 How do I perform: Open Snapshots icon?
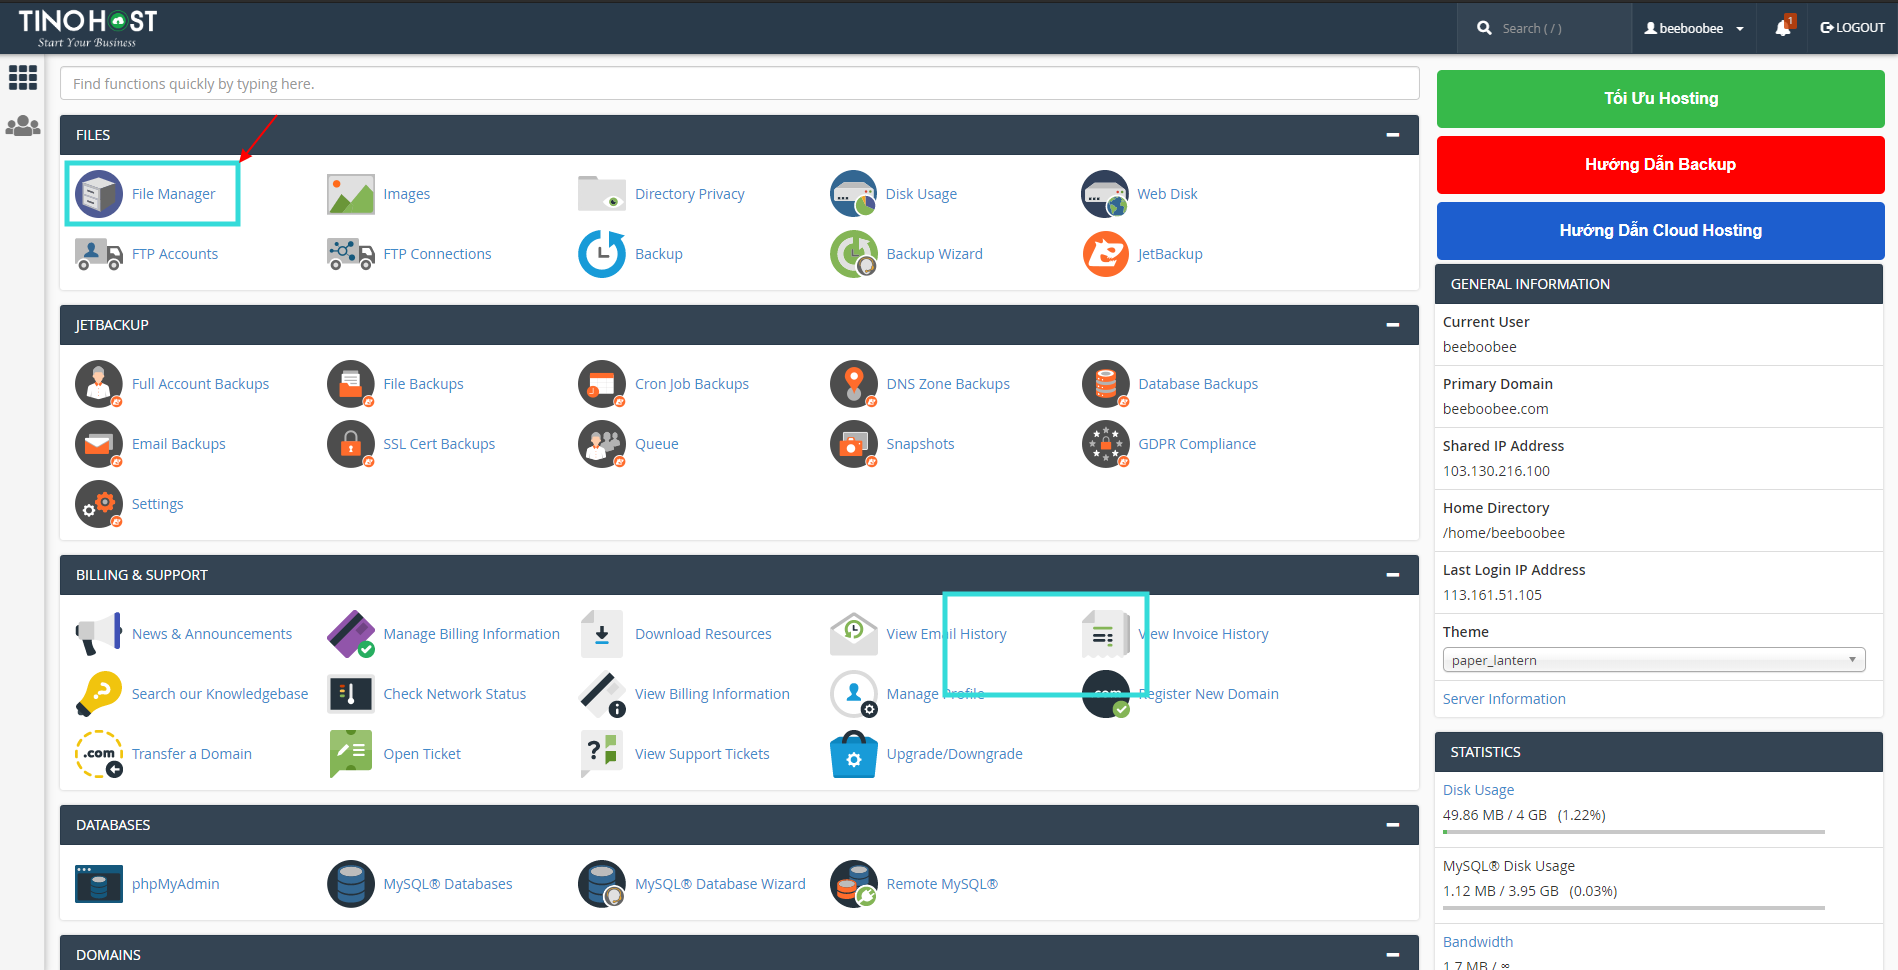click(854, 444)
